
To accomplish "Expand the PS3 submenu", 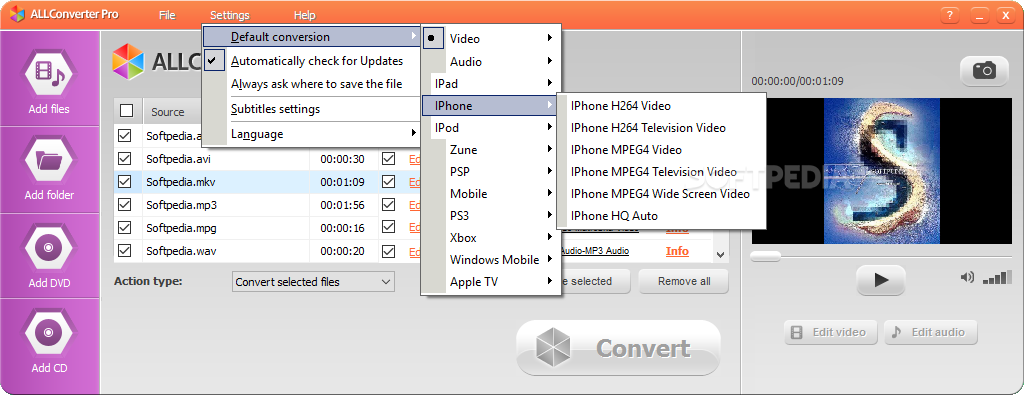I will pos(491,215).
